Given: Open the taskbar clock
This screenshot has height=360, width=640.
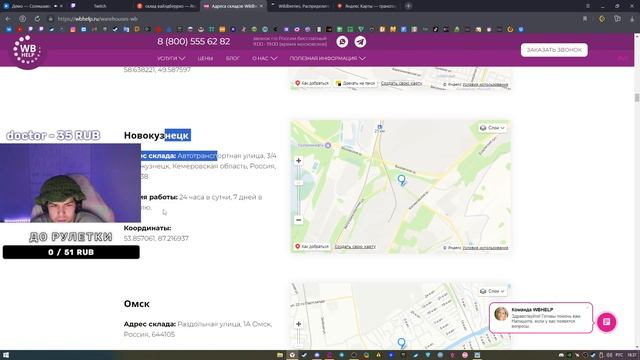Looking at the screenshot, I should (632, 355).
